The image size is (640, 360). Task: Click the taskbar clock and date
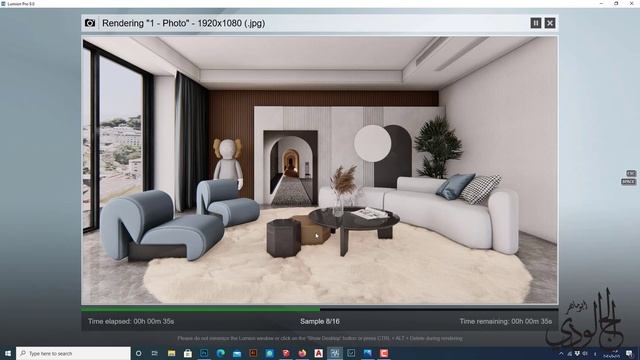click(611, 353)
